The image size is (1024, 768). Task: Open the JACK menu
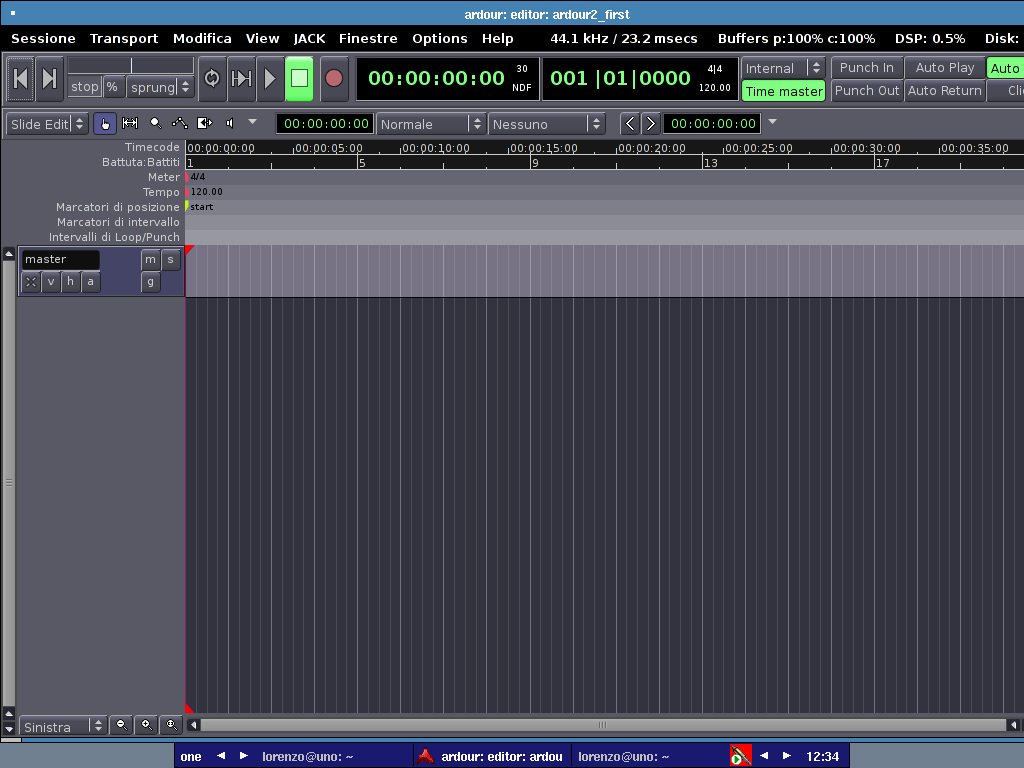point(309,38)
